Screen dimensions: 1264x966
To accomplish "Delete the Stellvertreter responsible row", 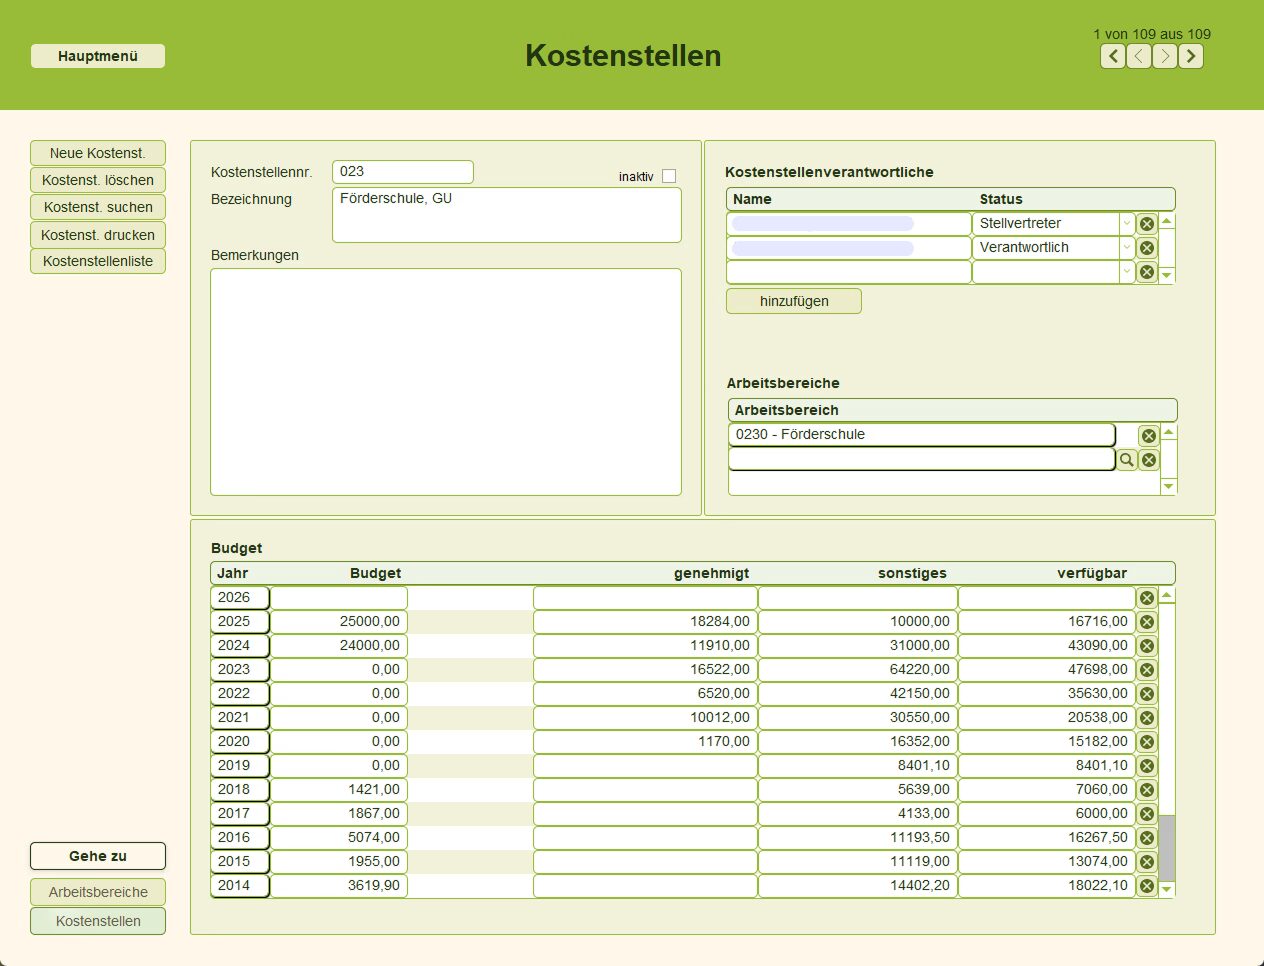I will [x=1147, y=224].
